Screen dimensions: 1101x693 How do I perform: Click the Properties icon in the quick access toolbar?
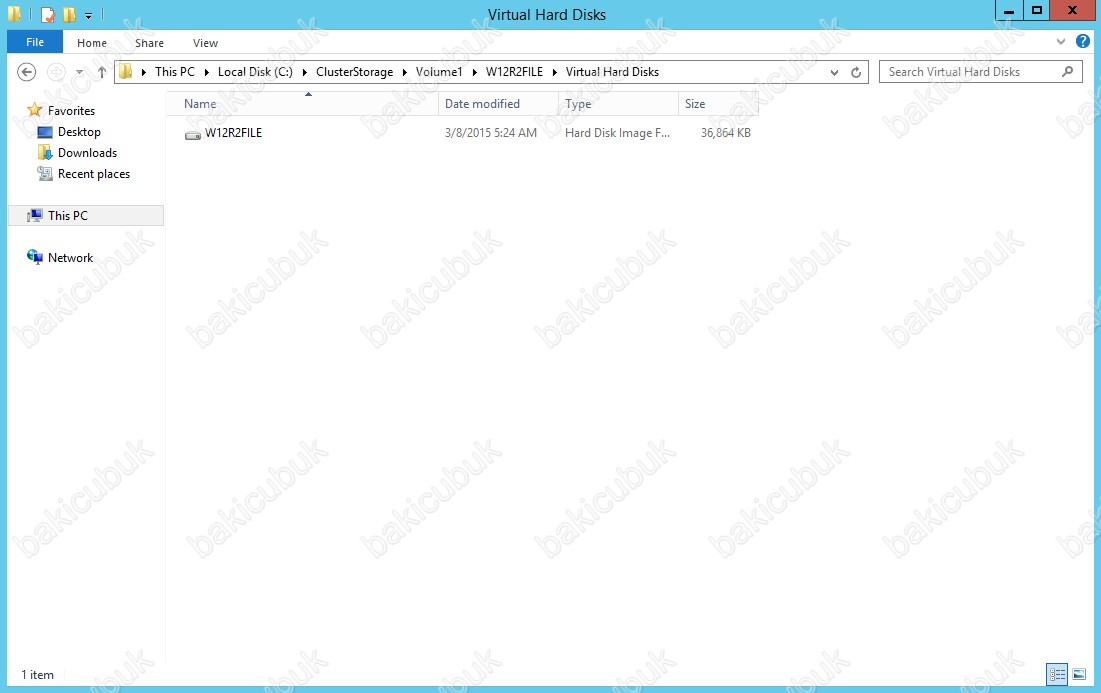tap(48, 14)
